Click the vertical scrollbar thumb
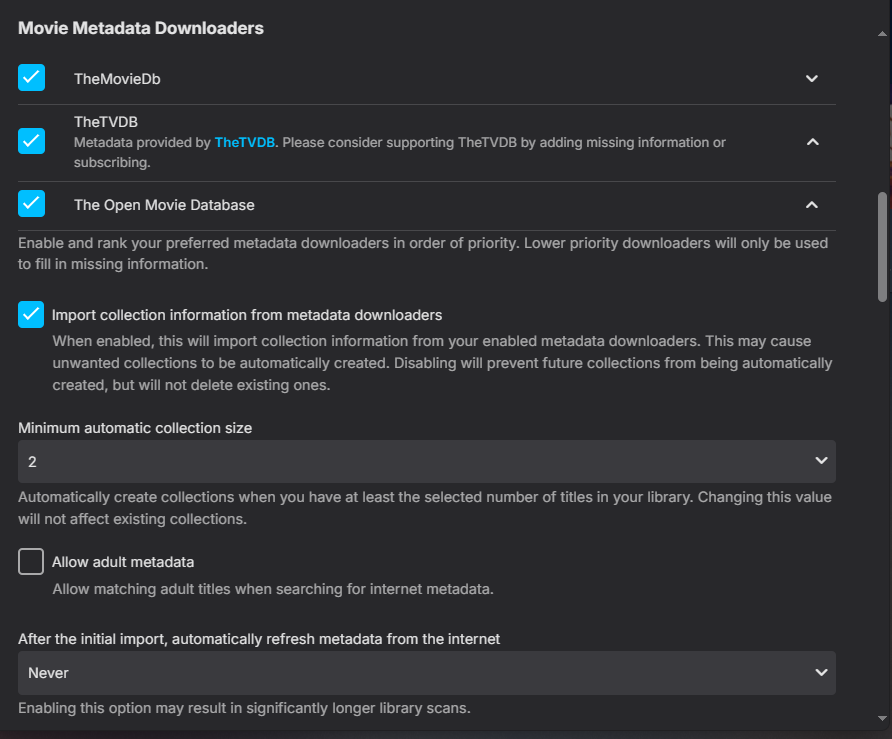Image resolution: width=892 pixels, height=739 pixels. [x=882, y=245]
